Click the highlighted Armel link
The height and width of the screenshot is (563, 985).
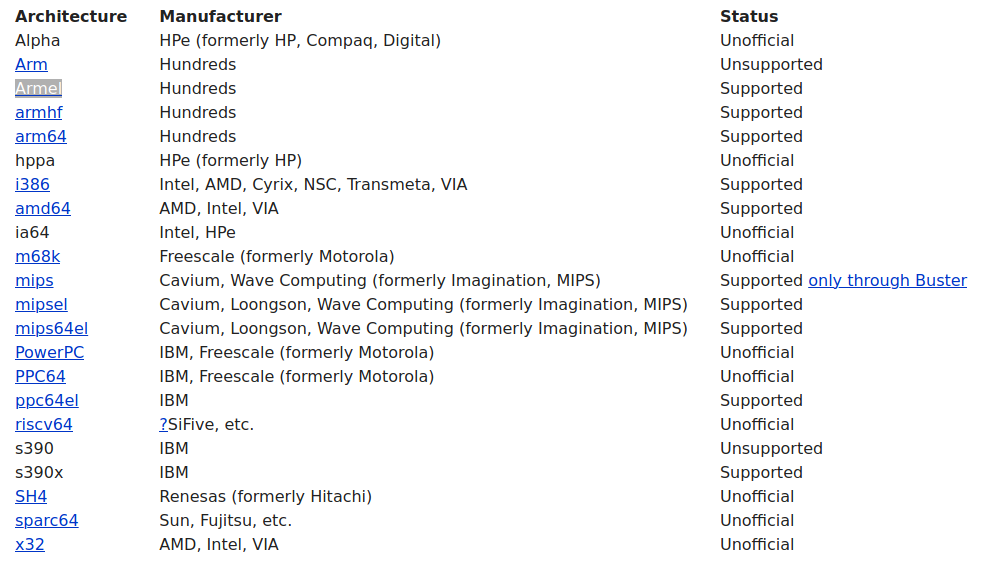pos(38,89)
